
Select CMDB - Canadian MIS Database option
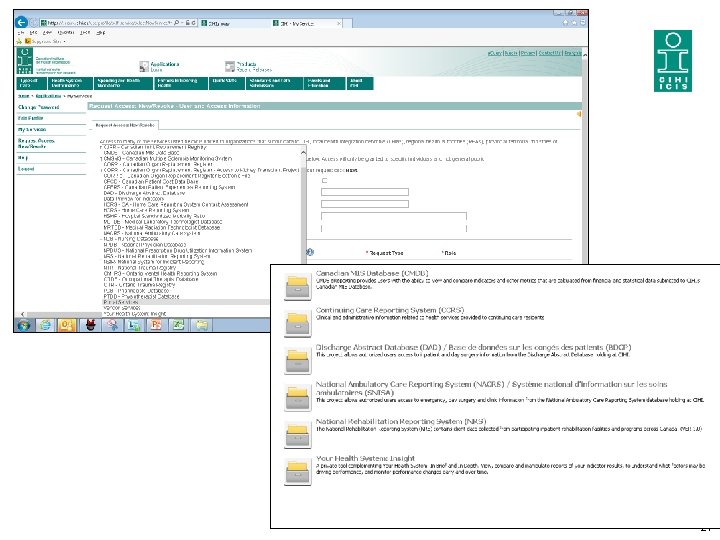point(141,152)
